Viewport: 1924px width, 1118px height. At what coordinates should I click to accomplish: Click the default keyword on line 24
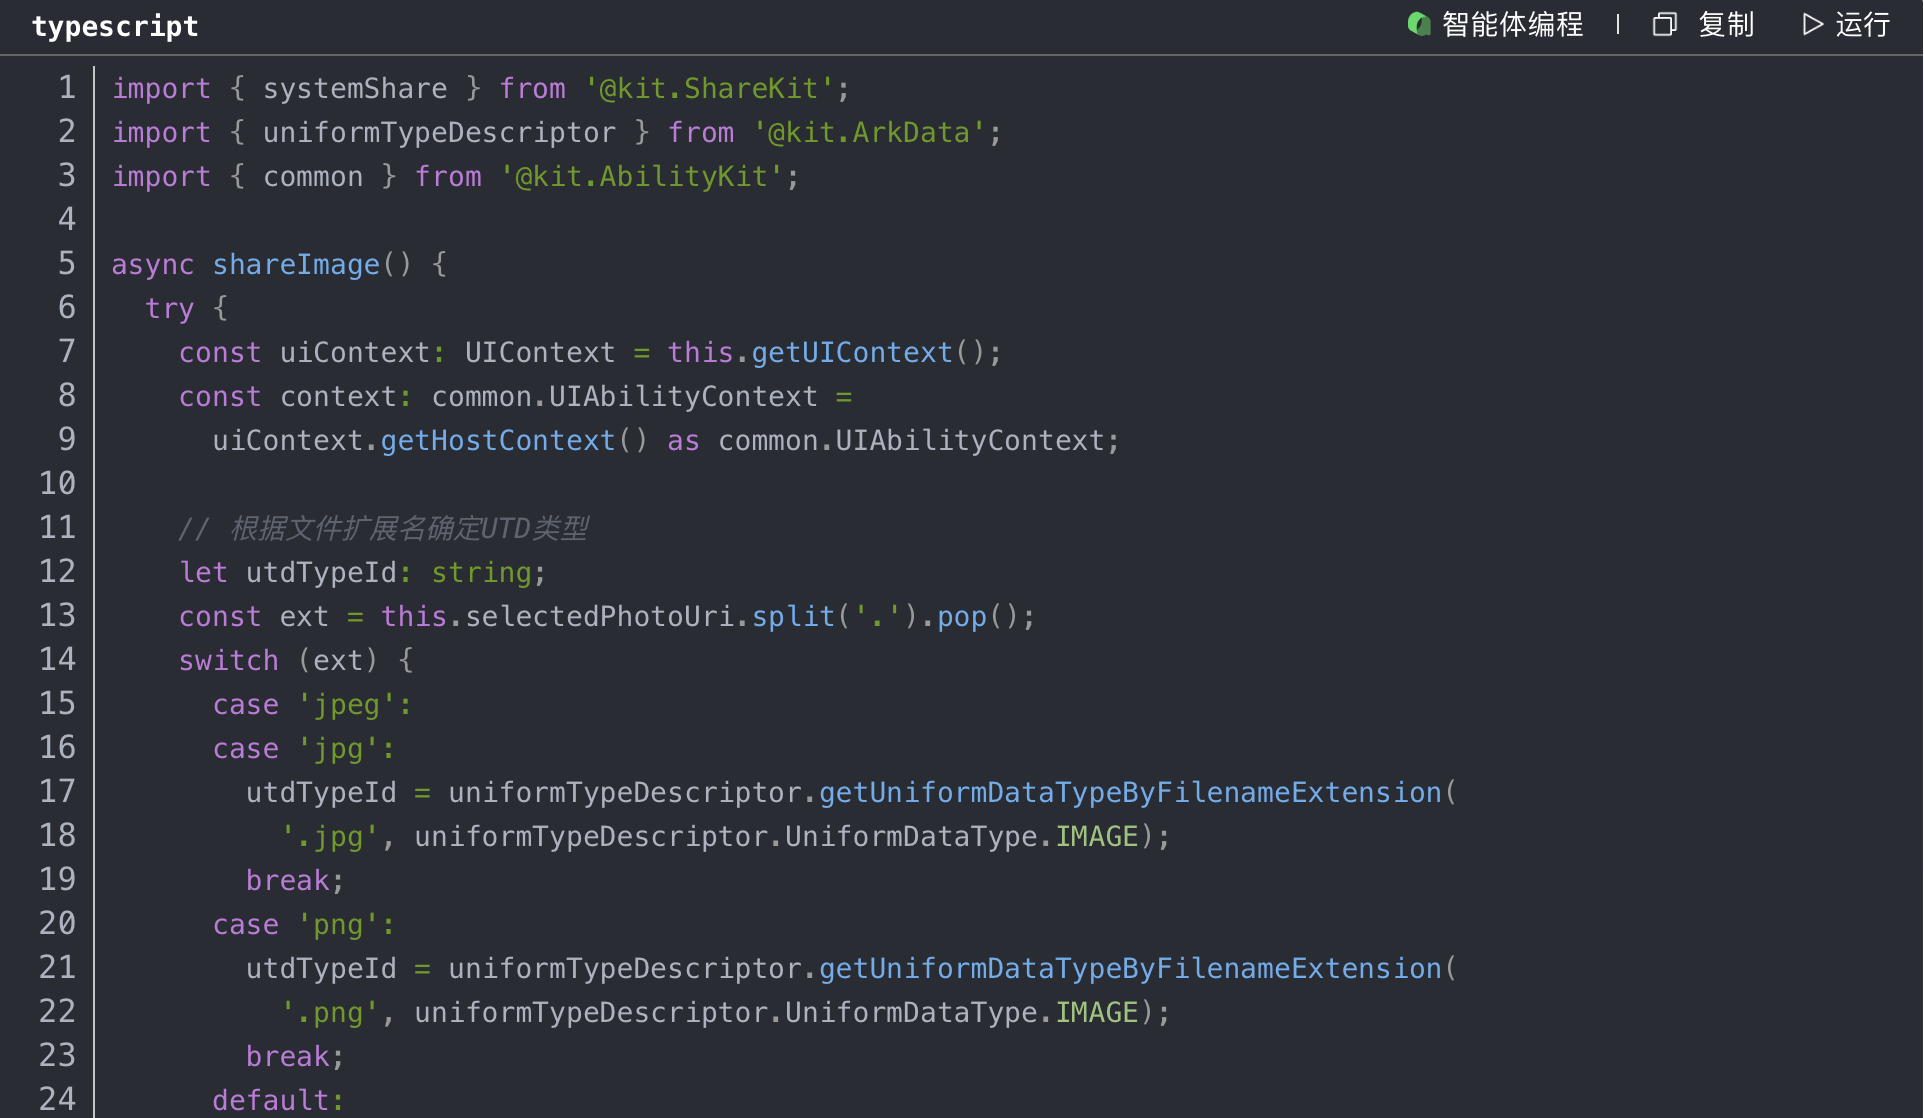270,1100
